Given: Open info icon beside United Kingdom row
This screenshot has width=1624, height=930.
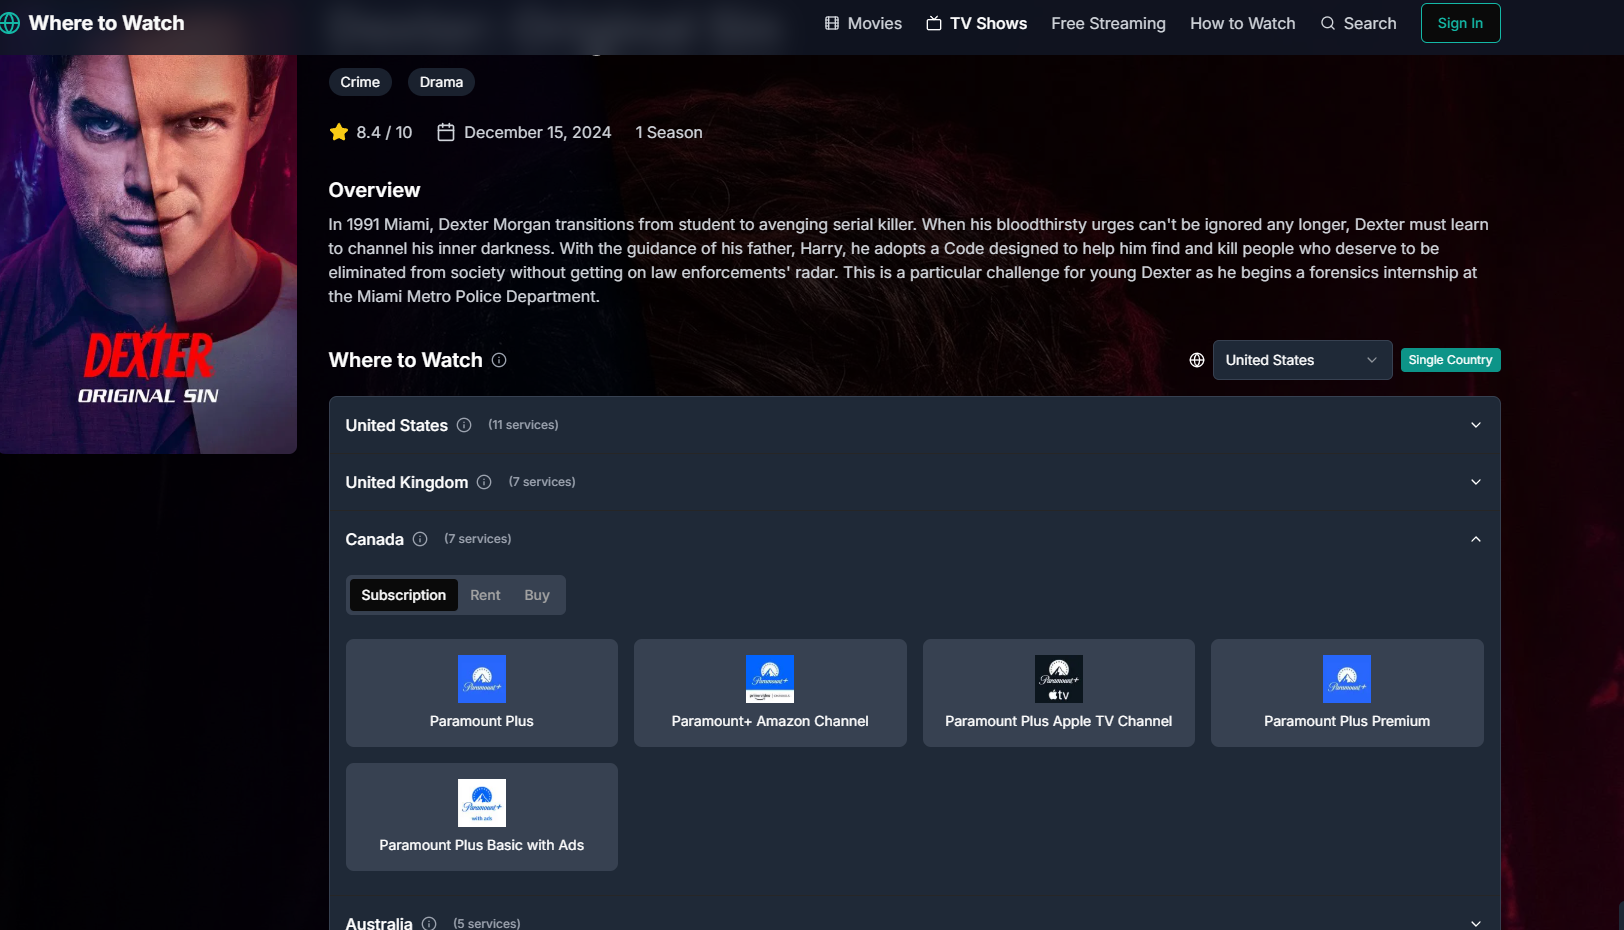Looking at the screenshot, I should pos(484,482).
